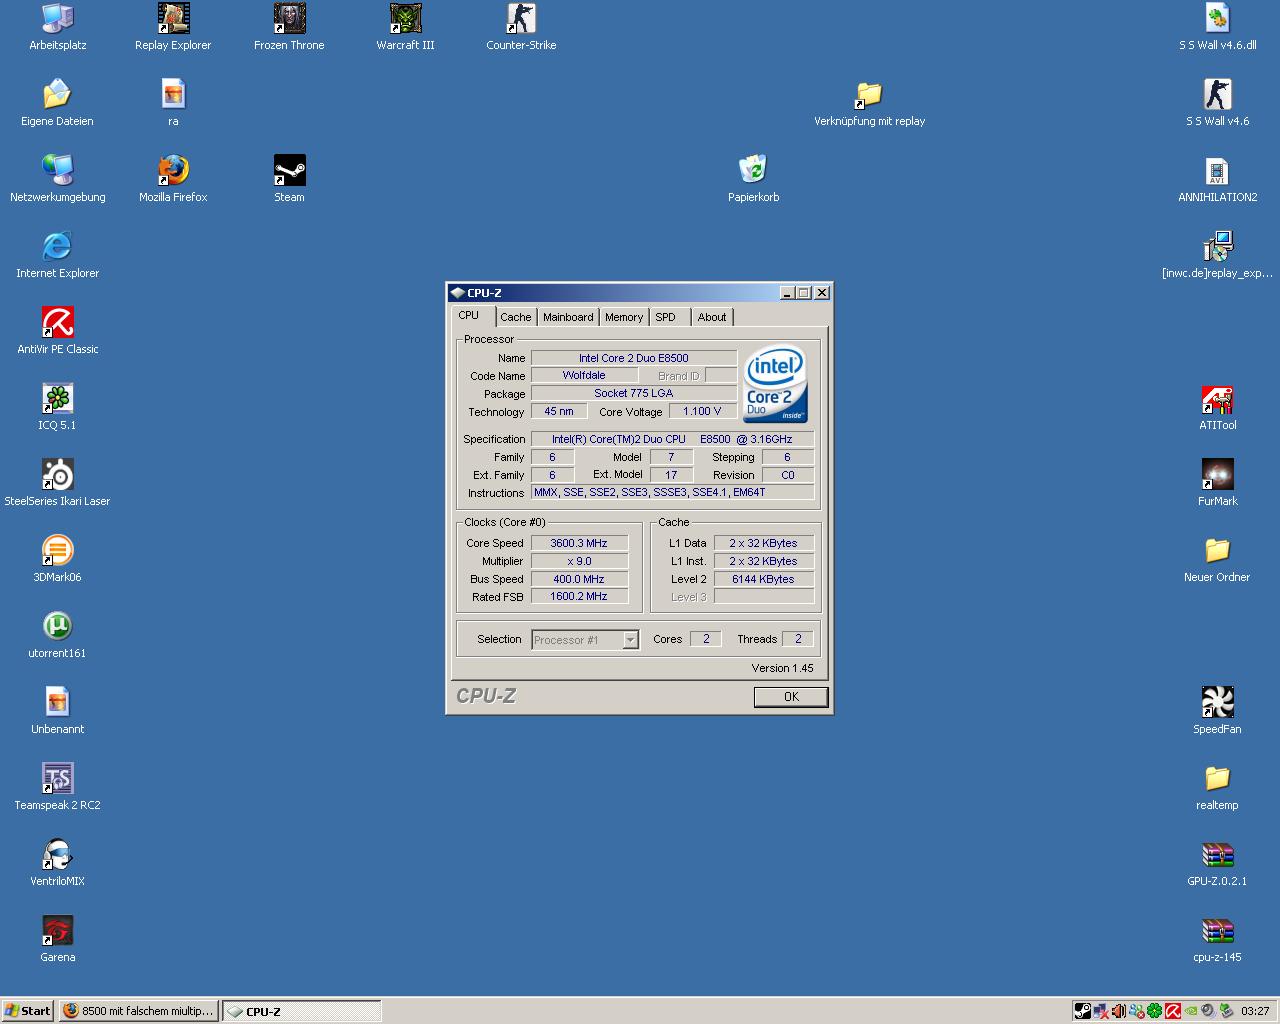This screenshot has width=1280, height=1024.
Task: Click the Intel Core 2 Duo E8500 name field
Action: [634, 358]
